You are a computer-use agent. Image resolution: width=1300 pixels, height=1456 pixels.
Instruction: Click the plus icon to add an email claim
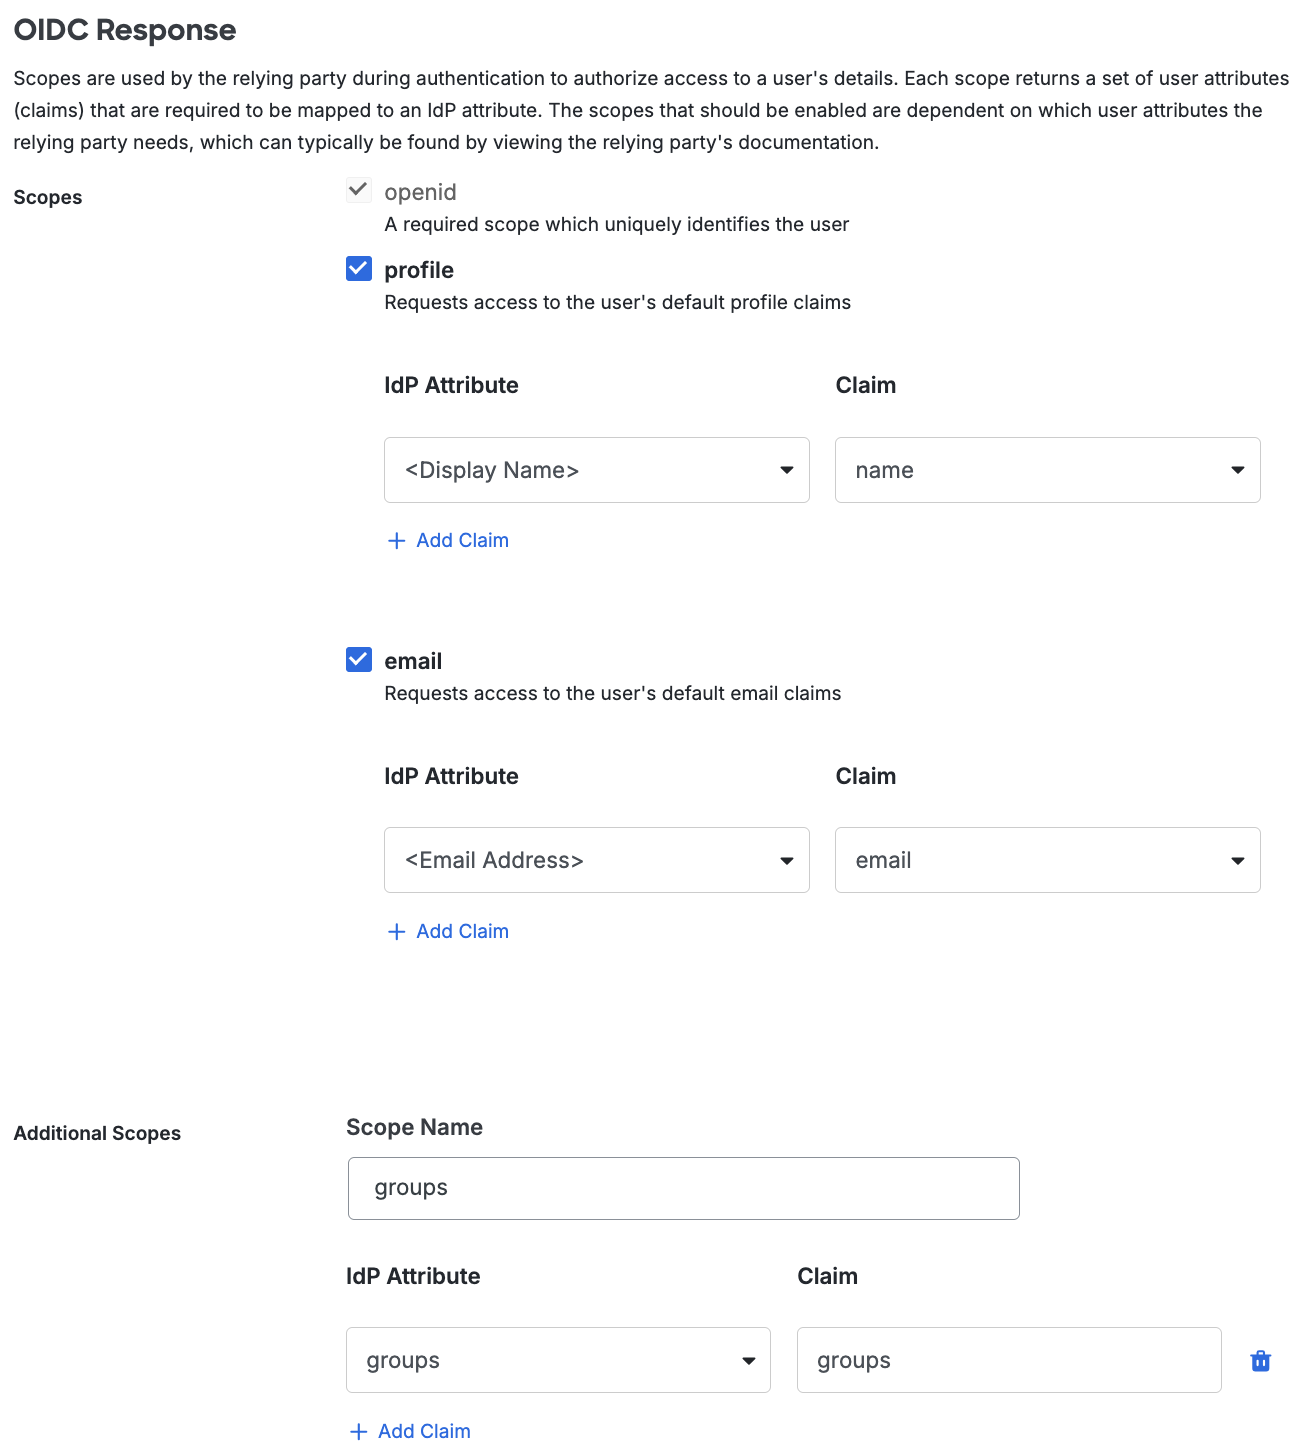coord(395,931)
